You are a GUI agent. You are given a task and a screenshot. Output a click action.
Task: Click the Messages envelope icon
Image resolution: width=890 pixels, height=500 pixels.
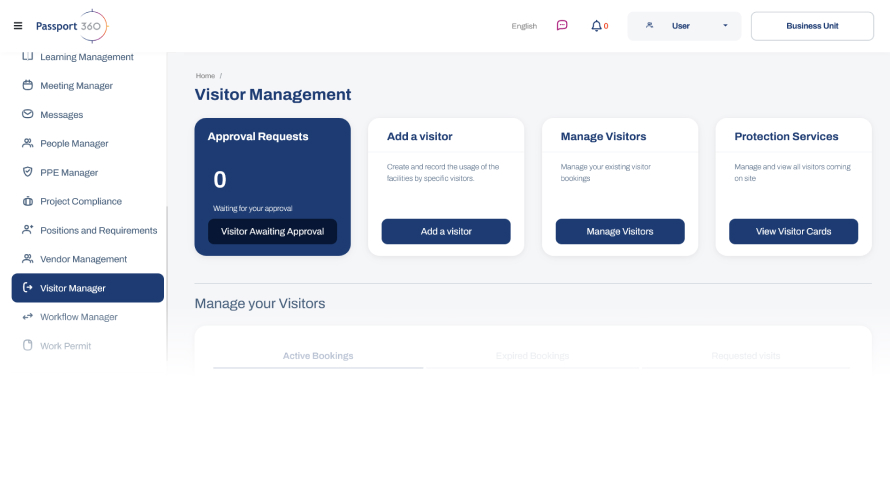tap(27, 114)
